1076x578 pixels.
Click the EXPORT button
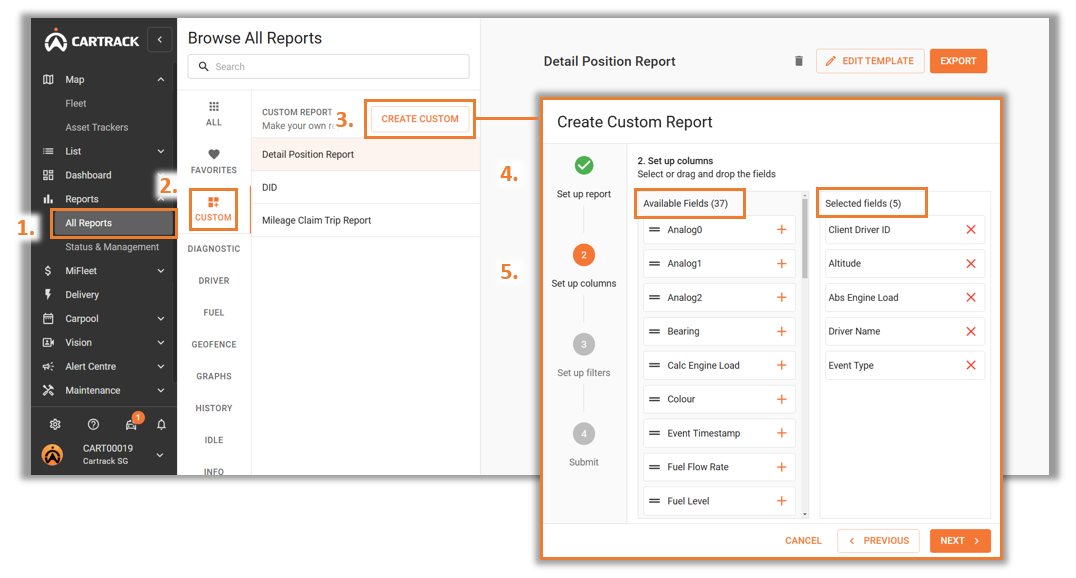pos(958,61)
